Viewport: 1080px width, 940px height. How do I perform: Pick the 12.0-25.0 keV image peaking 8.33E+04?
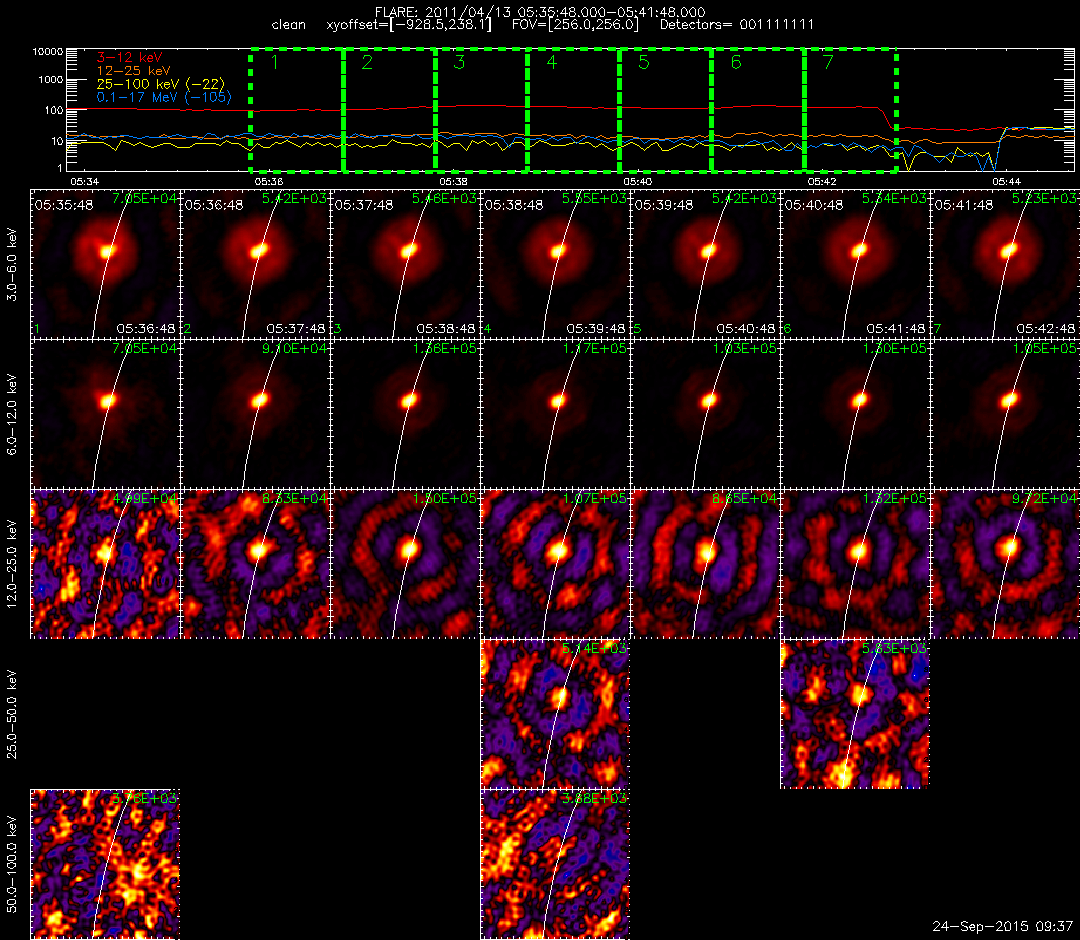[x=256, y=564]
